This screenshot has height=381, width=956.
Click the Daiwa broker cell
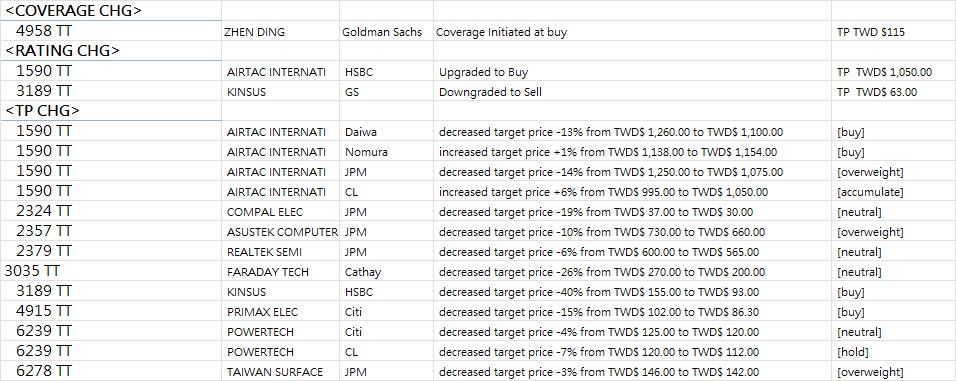click(386, 132)
